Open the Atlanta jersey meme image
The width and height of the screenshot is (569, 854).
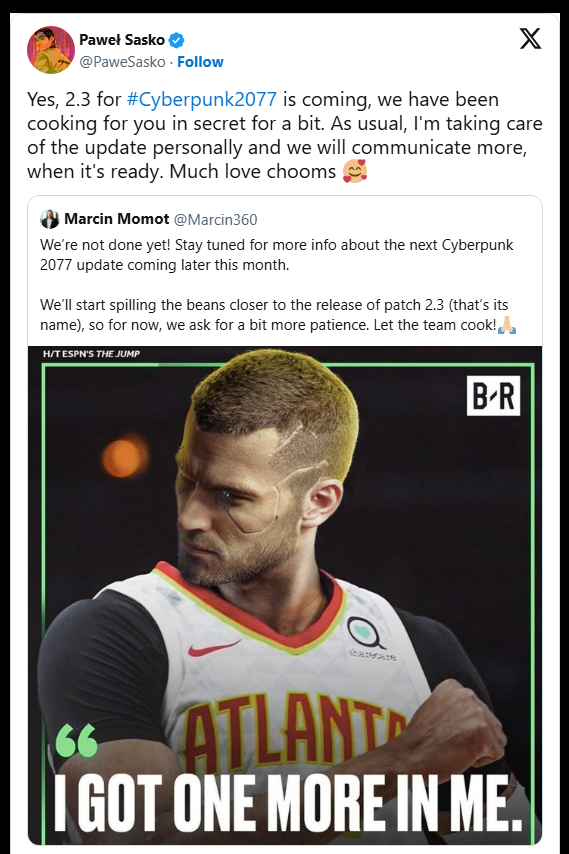[x=285, y=595]
